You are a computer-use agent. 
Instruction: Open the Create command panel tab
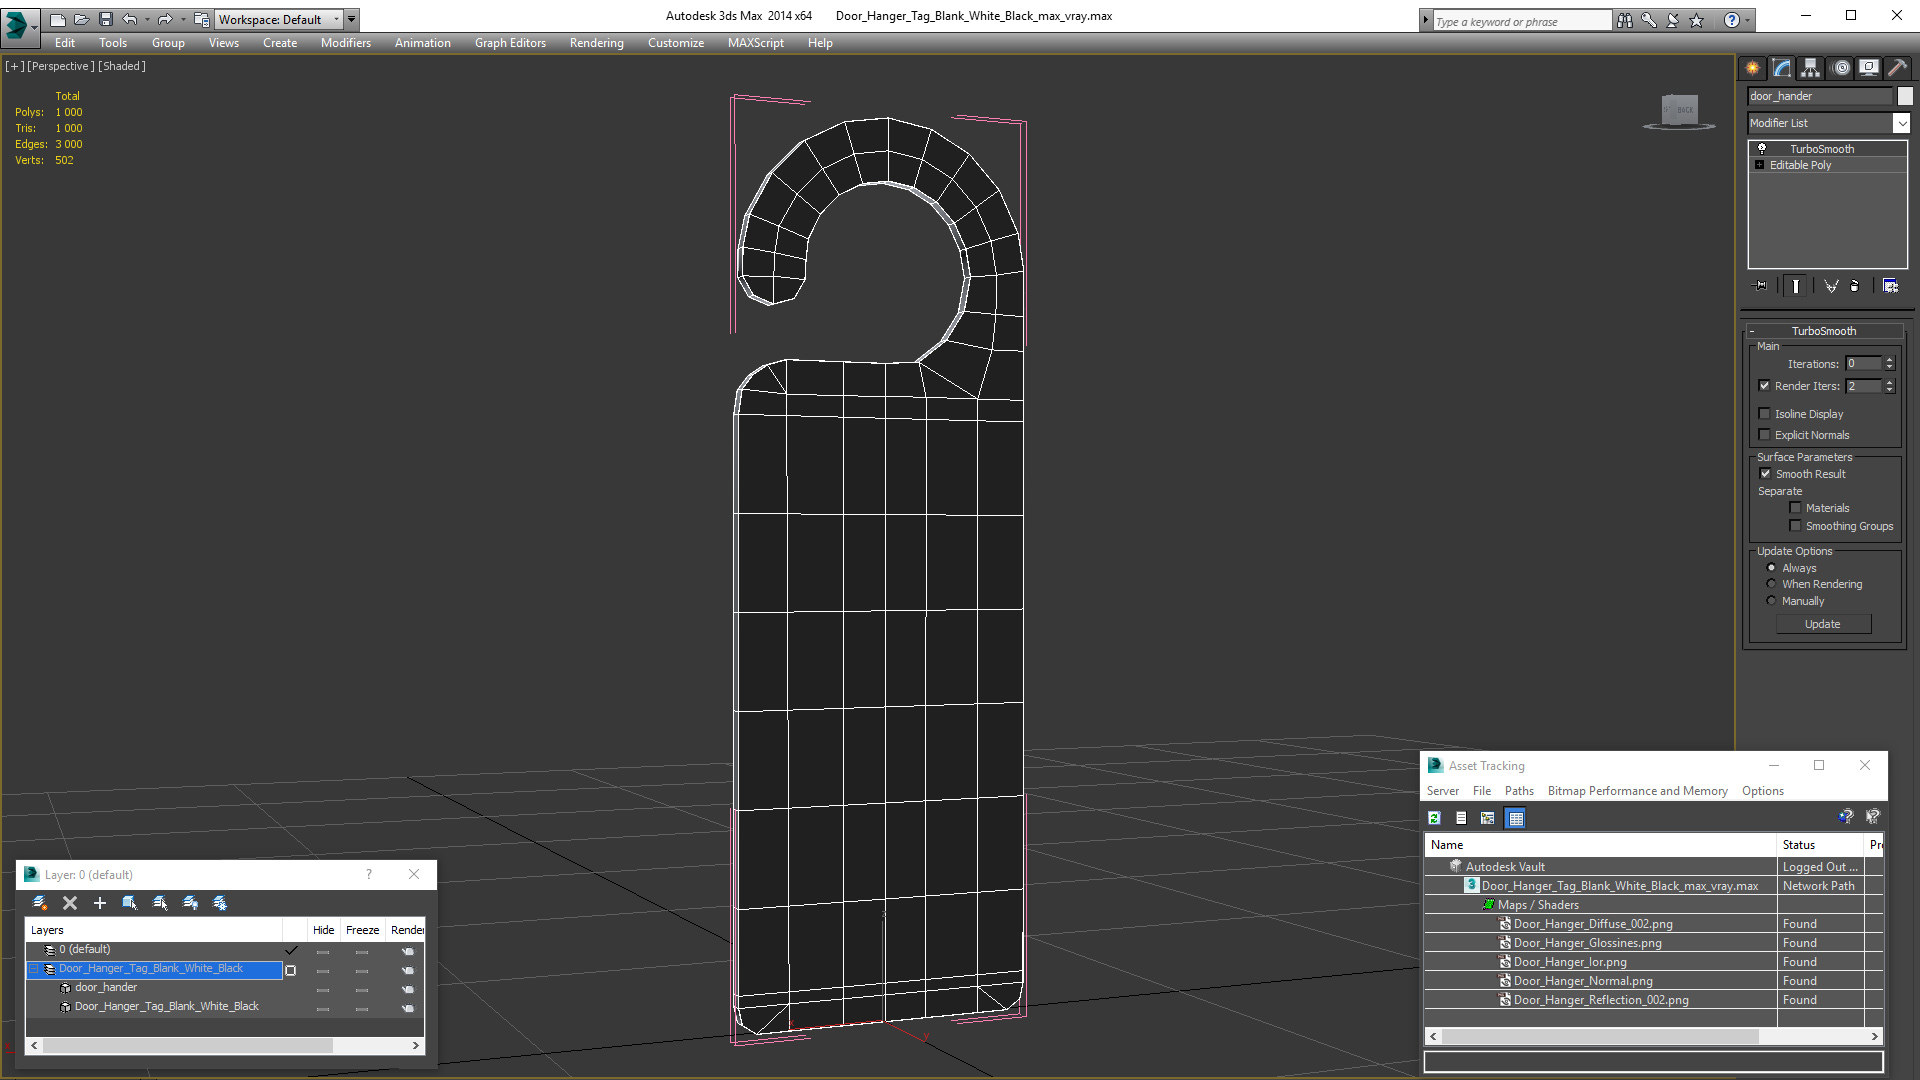pos(1753,68)
